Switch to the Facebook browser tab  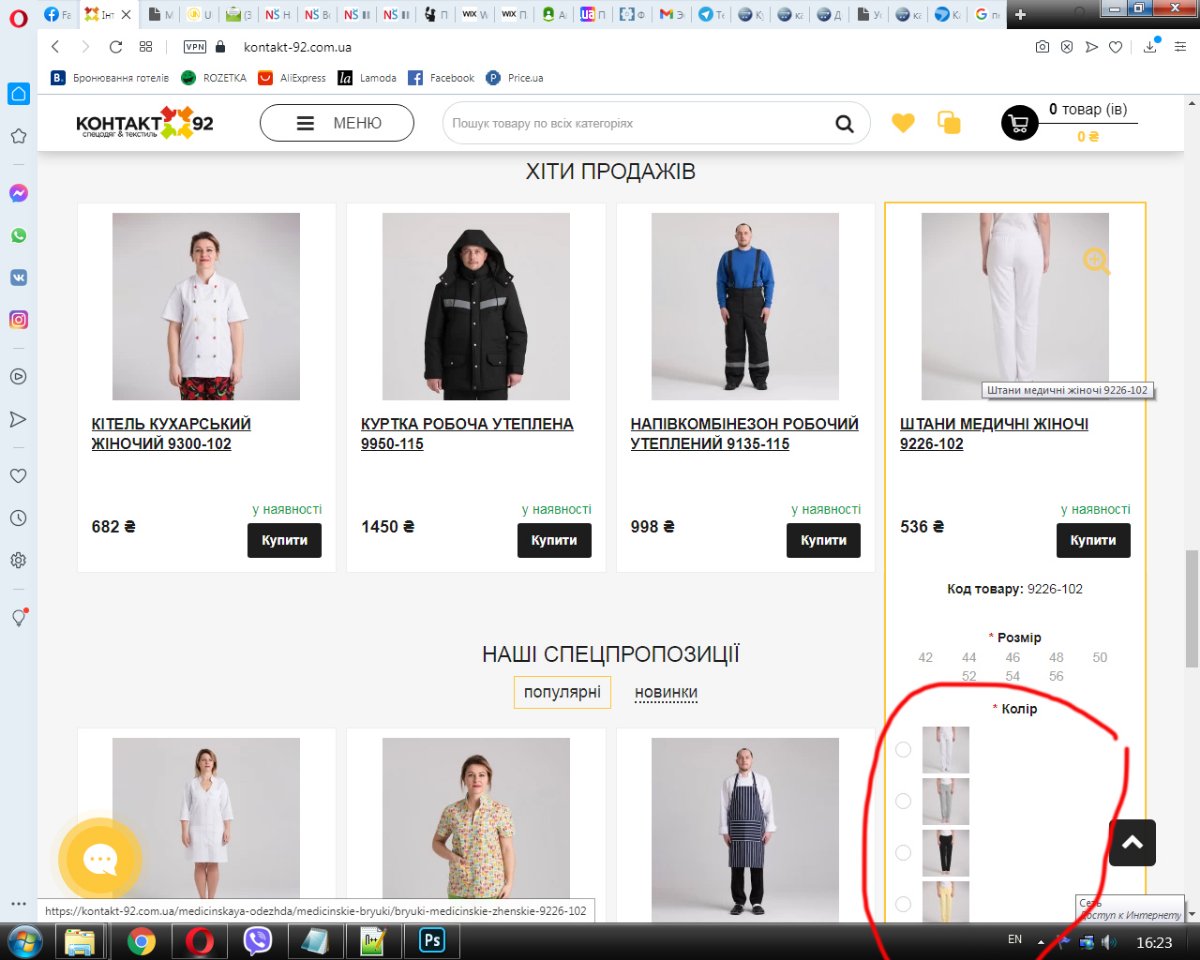(57, 15)
